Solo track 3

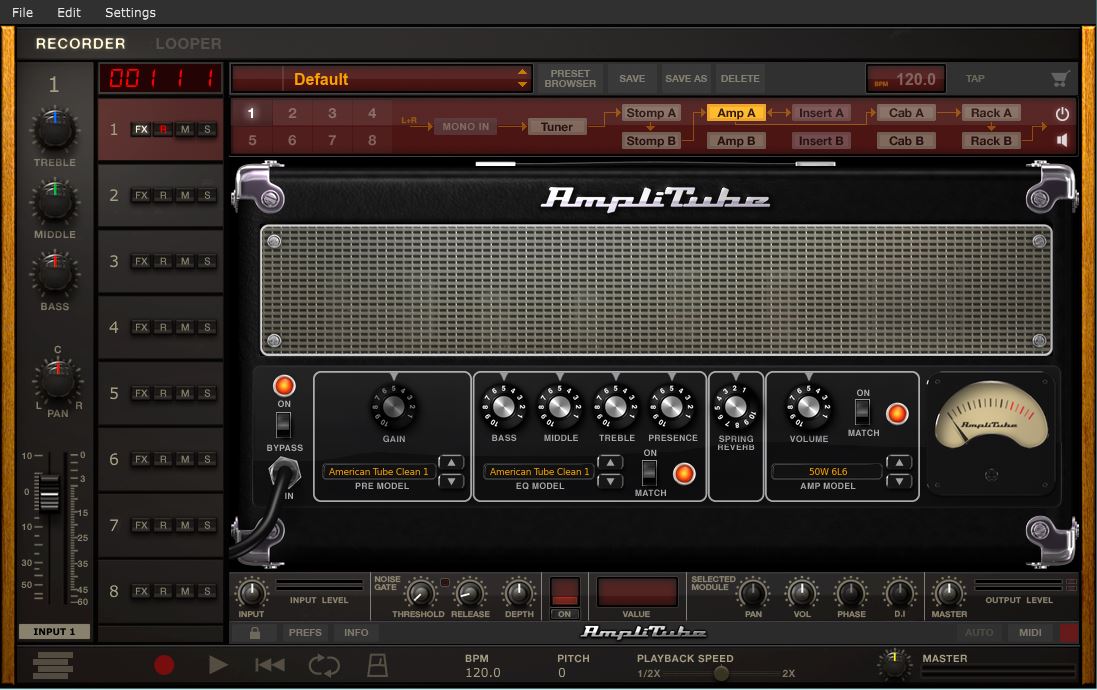[207, 261]
